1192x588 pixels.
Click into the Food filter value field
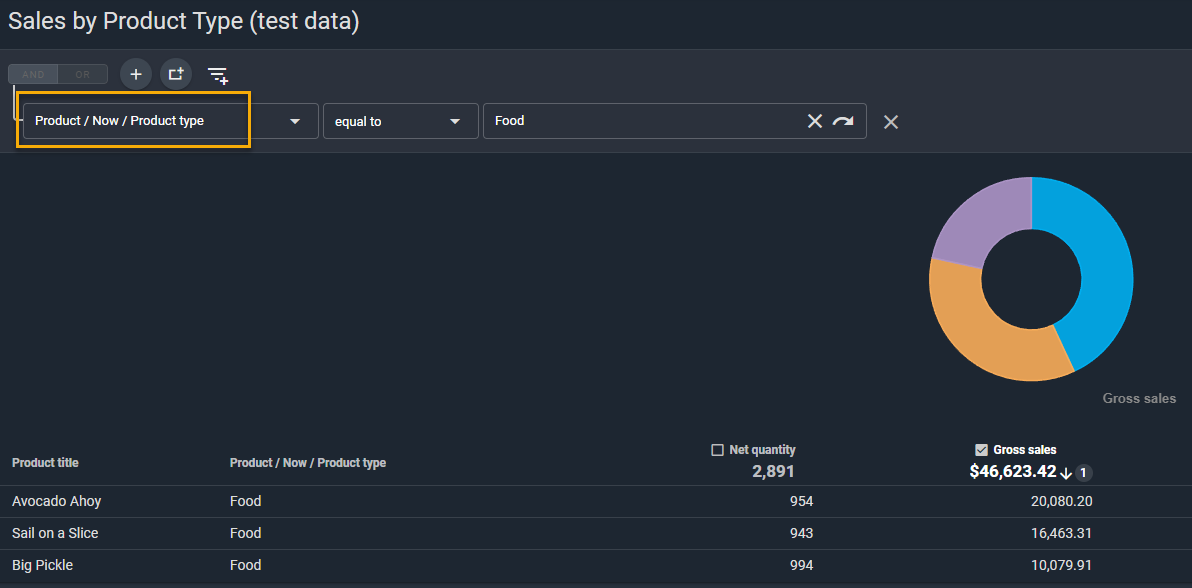tap(640, 121)
